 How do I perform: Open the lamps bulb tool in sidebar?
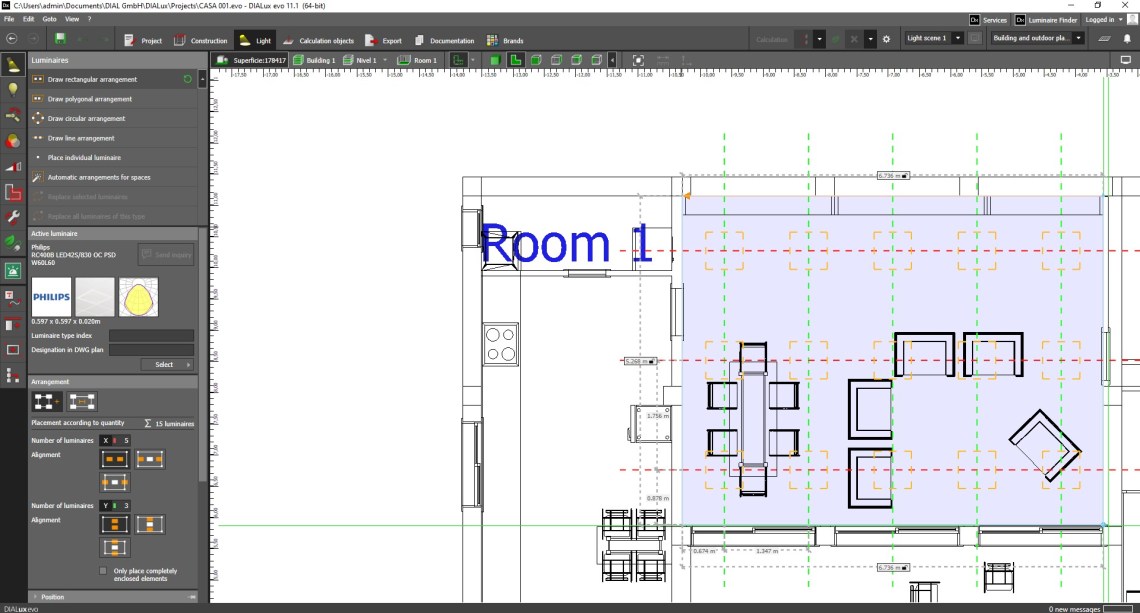[x=13, y=89]
